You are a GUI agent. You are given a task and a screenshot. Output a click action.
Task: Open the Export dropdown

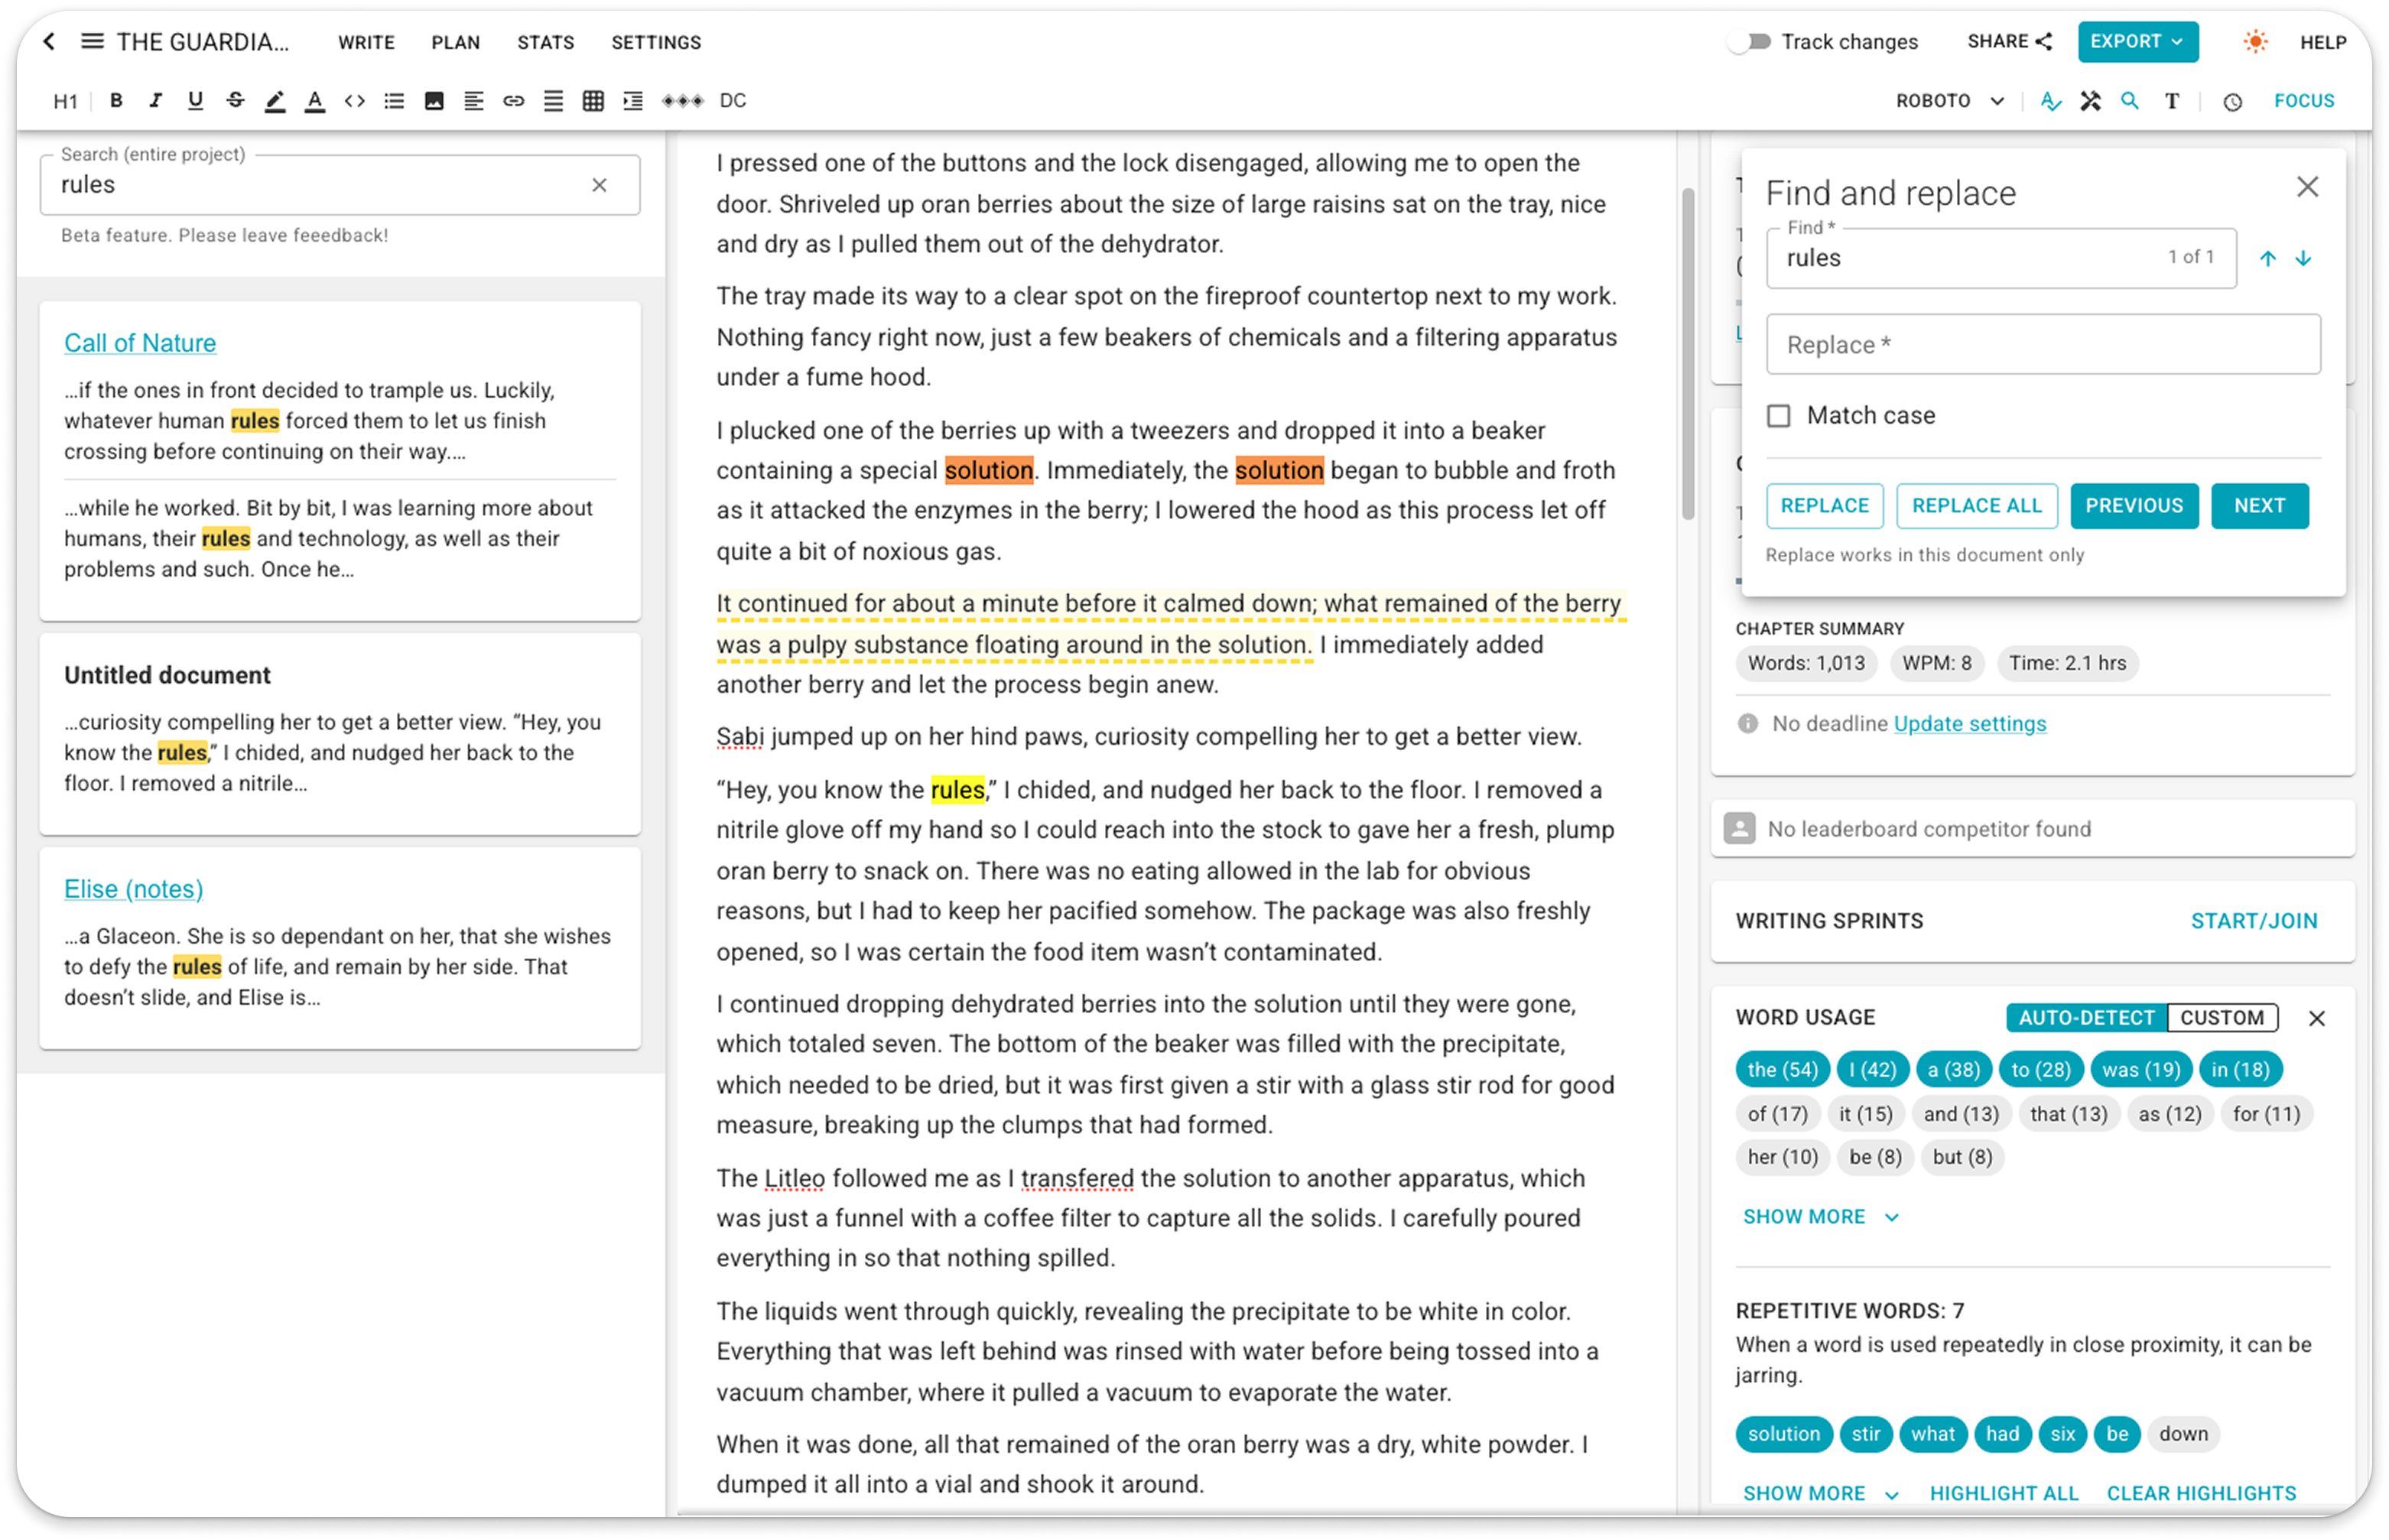coord(2138,42)
